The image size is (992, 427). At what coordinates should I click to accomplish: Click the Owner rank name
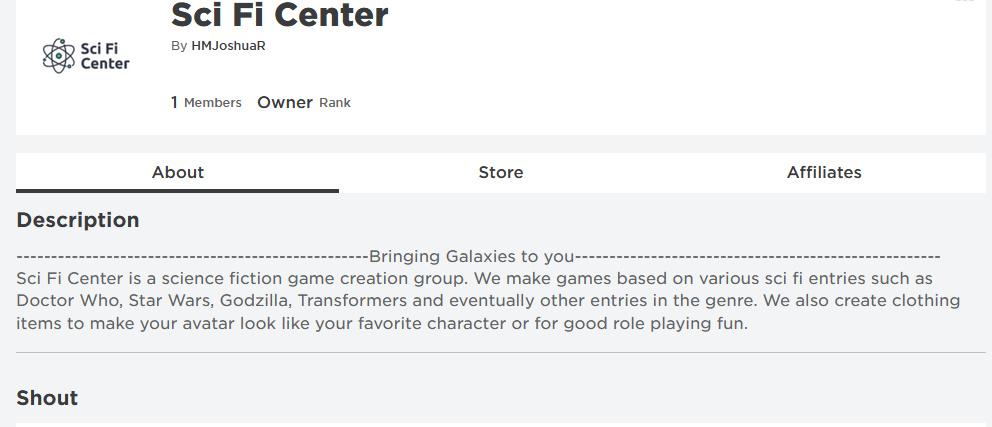coord(285,102)
